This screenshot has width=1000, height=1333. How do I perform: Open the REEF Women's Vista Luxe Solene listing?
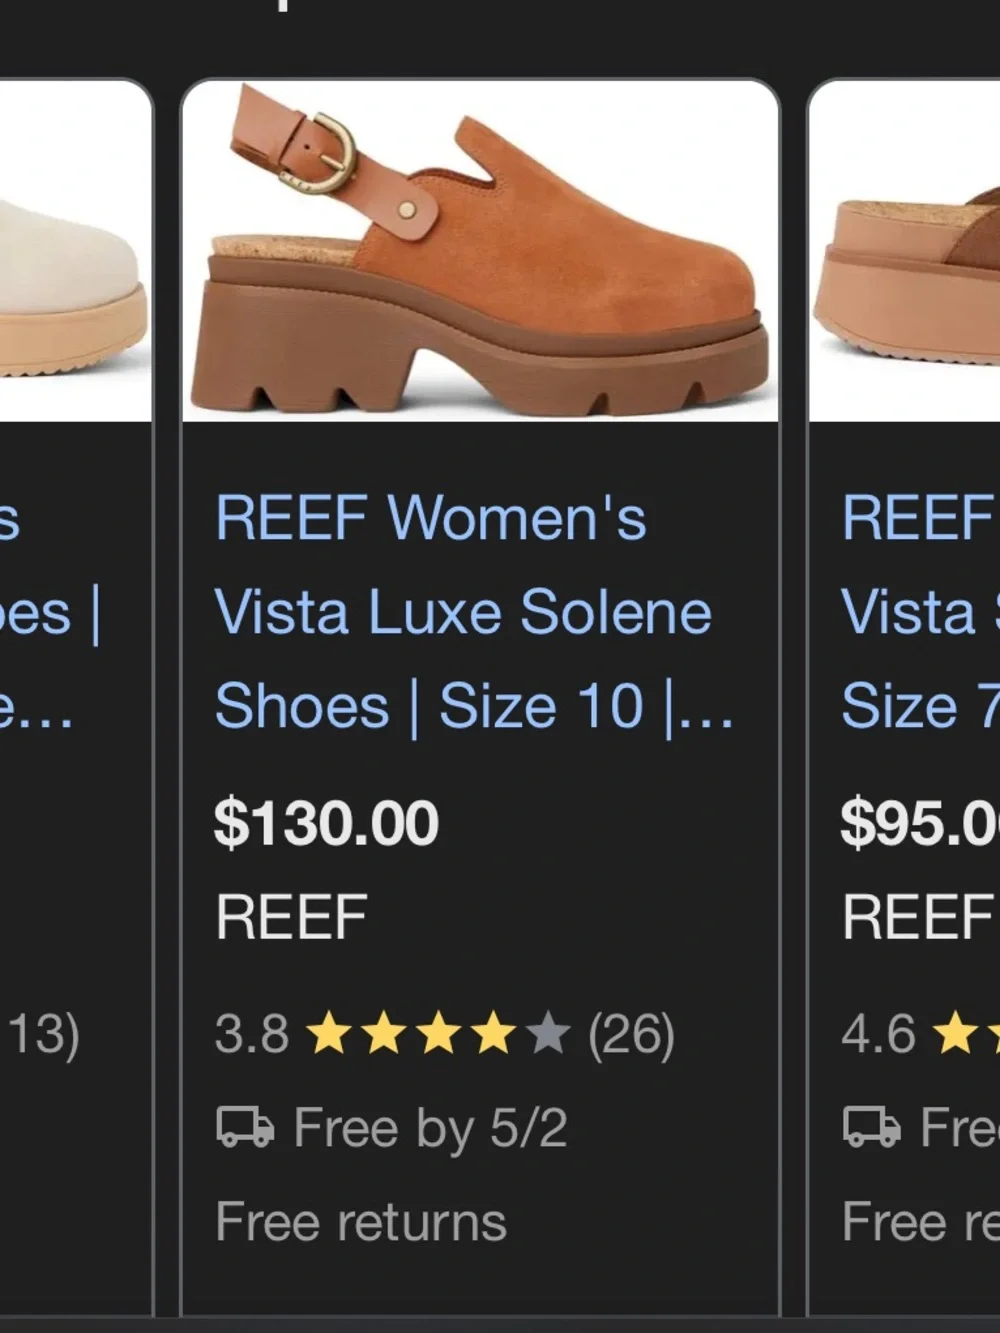465,610
